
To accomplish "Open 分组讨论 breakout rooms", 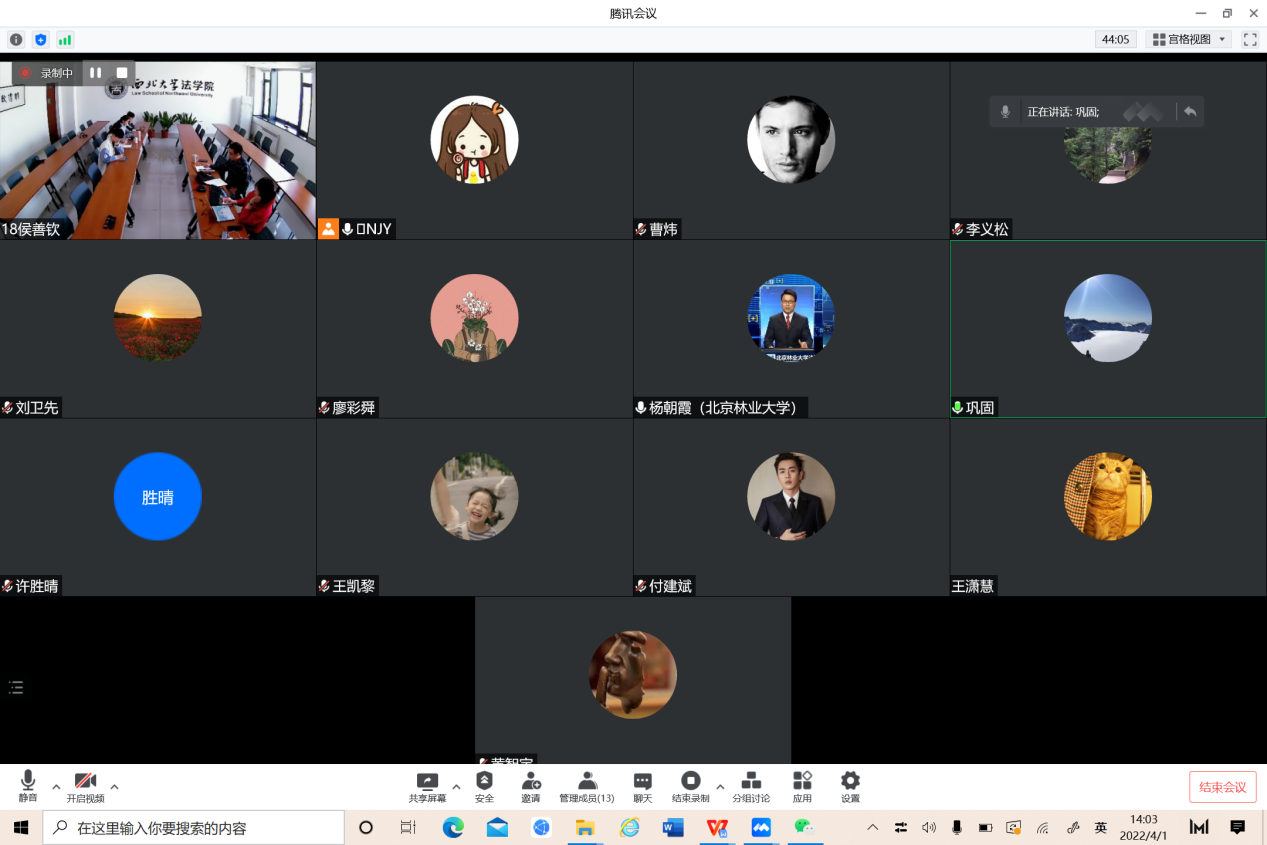I will [751, 786].
